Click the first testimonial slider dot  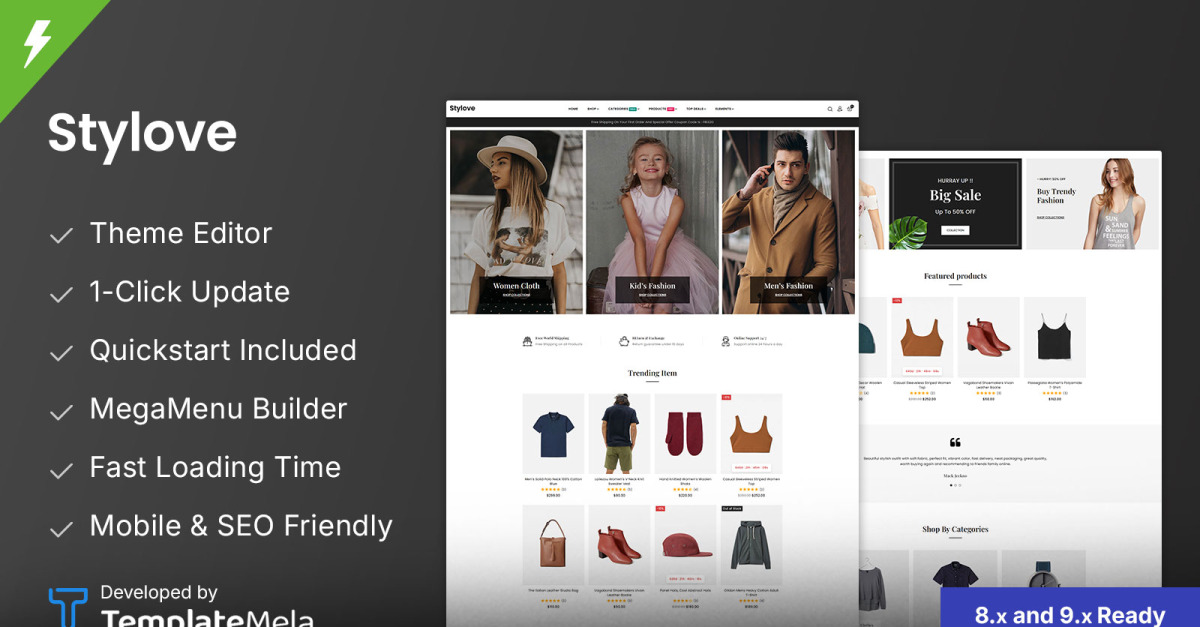pyautogui.click(x=950, y=485)
